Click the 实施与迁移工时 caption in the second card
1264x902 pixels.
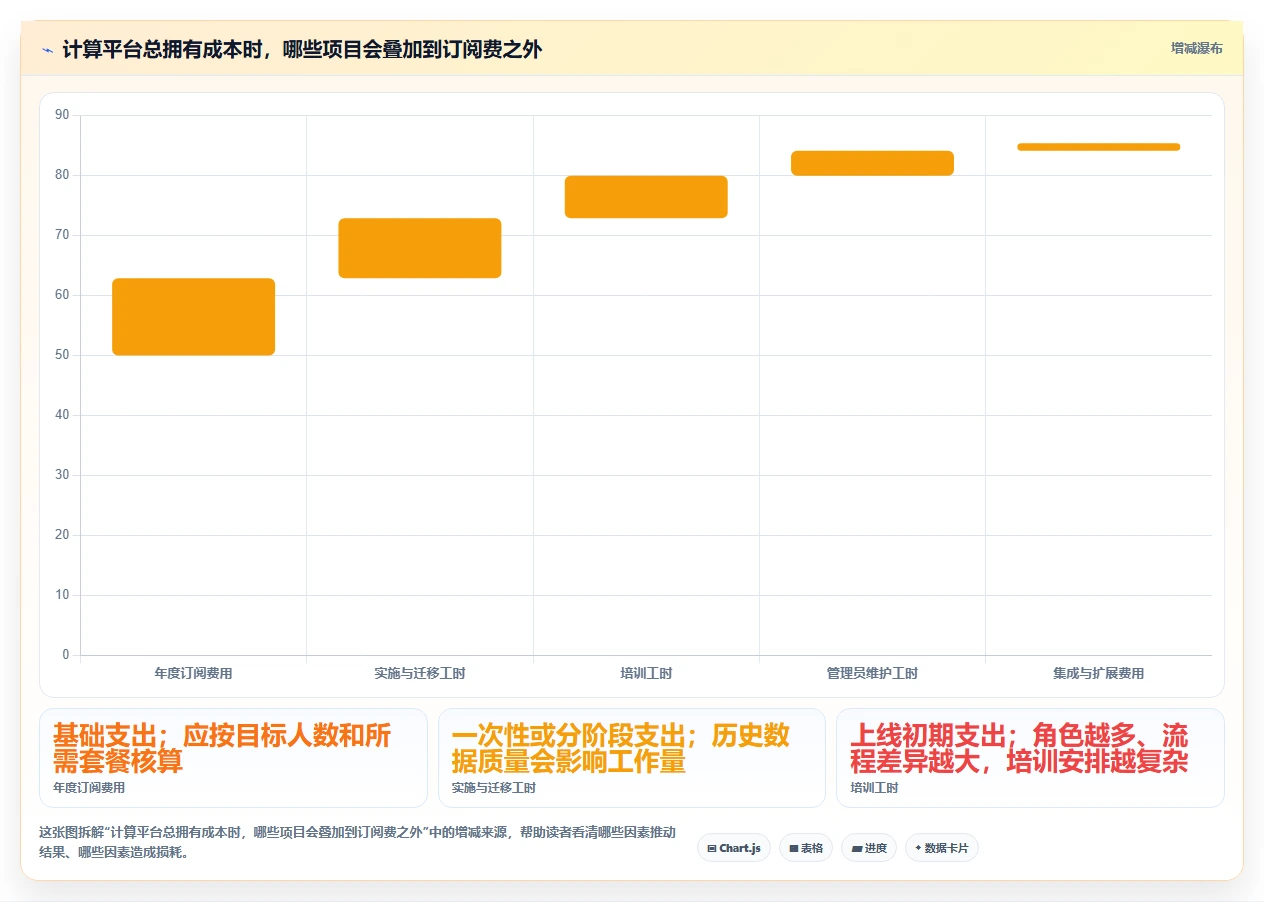click(x=494, y=788)
